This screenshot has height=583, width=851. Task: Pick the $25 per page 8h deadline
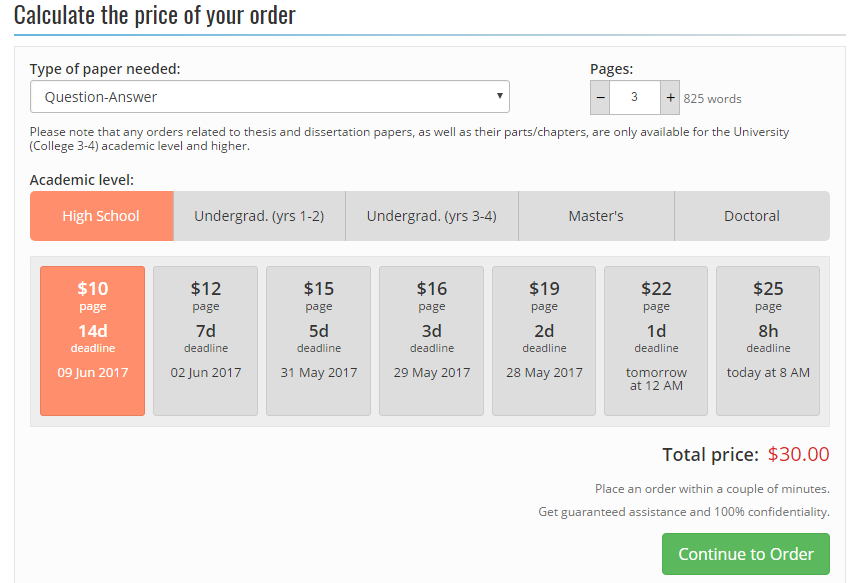[768, 340]
